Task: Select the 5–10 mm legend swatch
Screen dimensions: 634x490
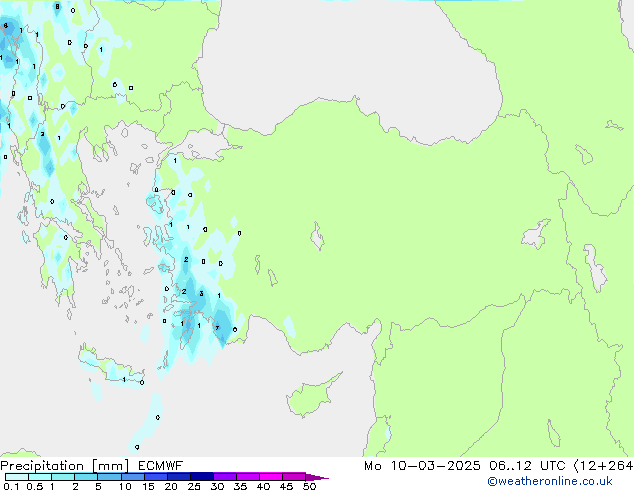Action: pyautogui.click(x=109, y=477)
